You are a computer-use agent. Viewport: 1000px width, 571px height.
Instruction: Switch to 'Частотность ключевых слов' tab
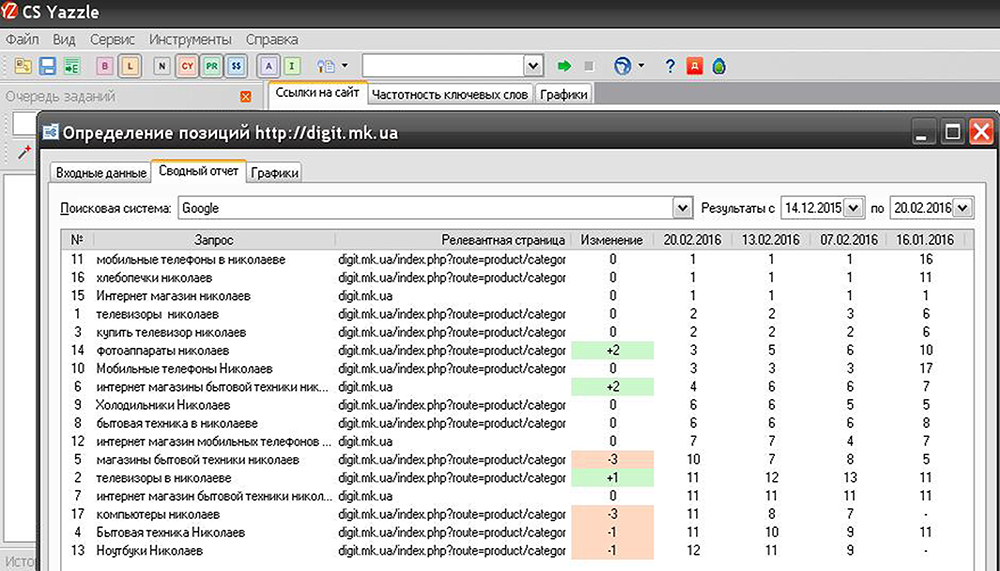[x=449, y=95]
